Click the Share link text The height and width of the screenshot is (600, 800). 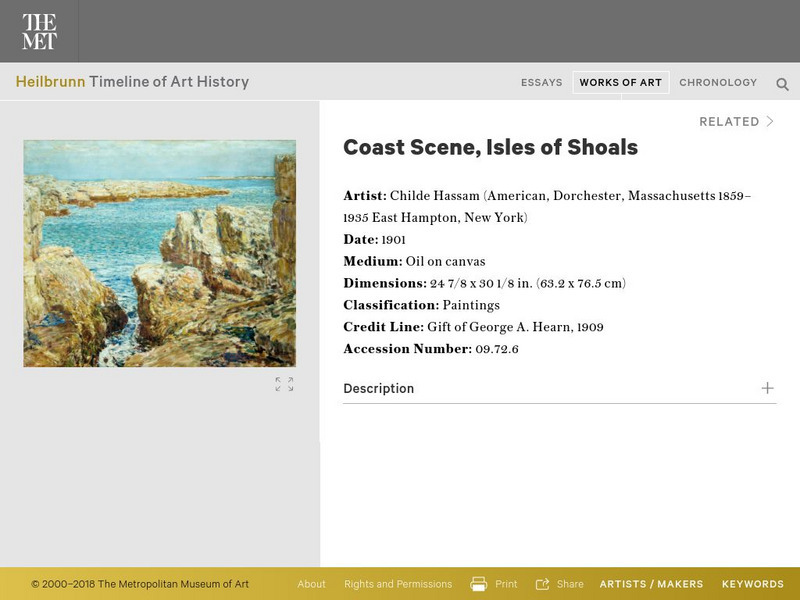pyautogui.click(x=570, y=584)
